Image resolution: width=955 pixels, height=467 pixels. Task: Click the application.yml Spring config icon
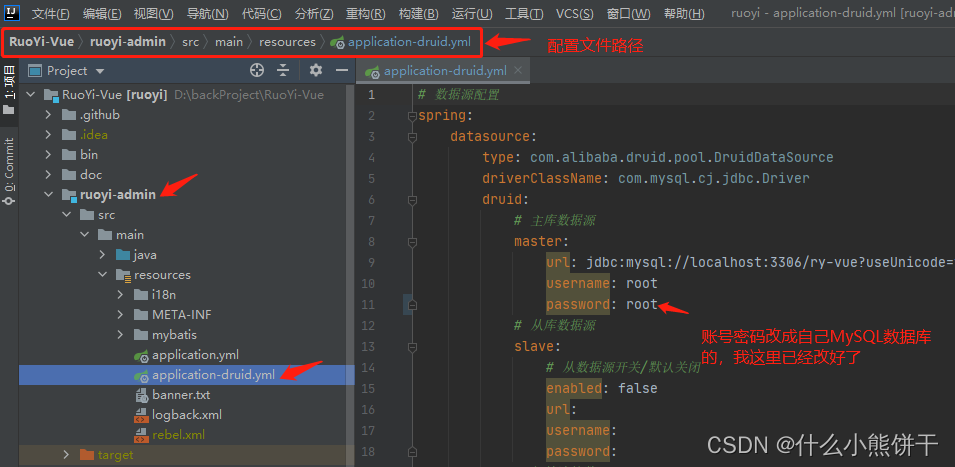tap(142, 356)
